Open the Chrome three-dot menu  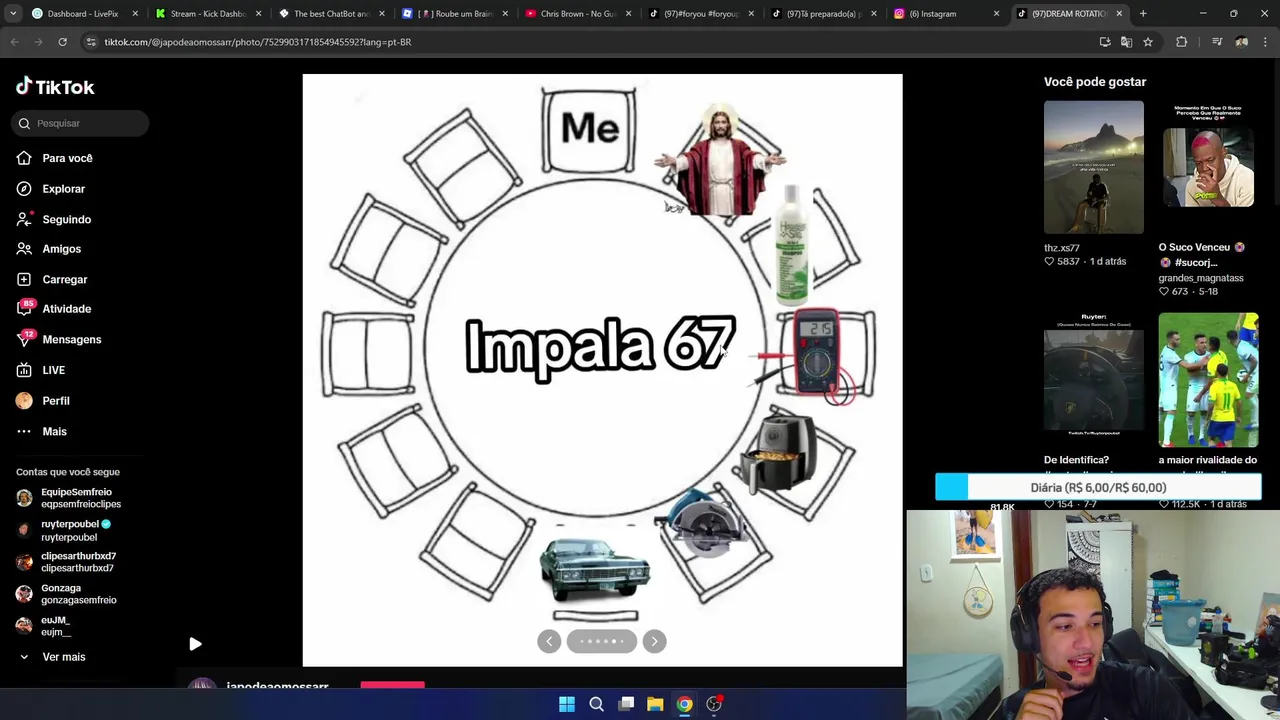pos(1265,42)
